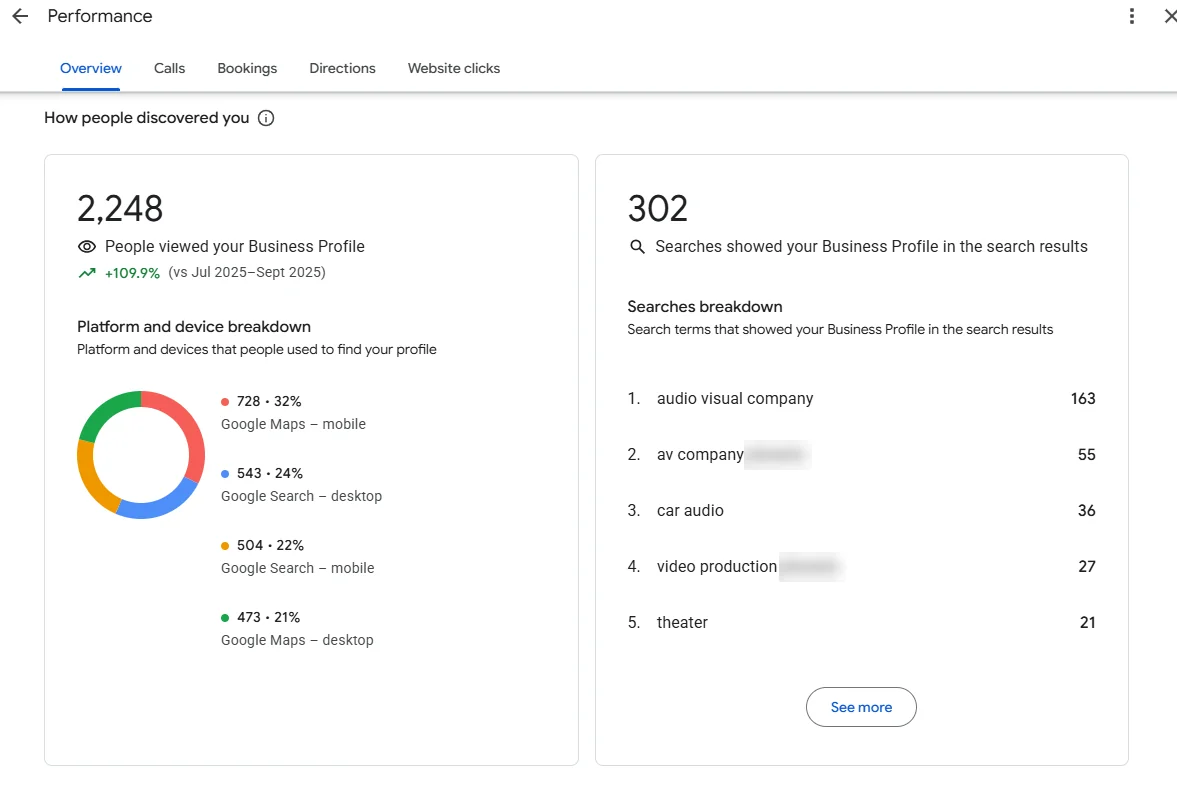
Task: Click the 163 count for audio visual company
Action: point(1082,399)
